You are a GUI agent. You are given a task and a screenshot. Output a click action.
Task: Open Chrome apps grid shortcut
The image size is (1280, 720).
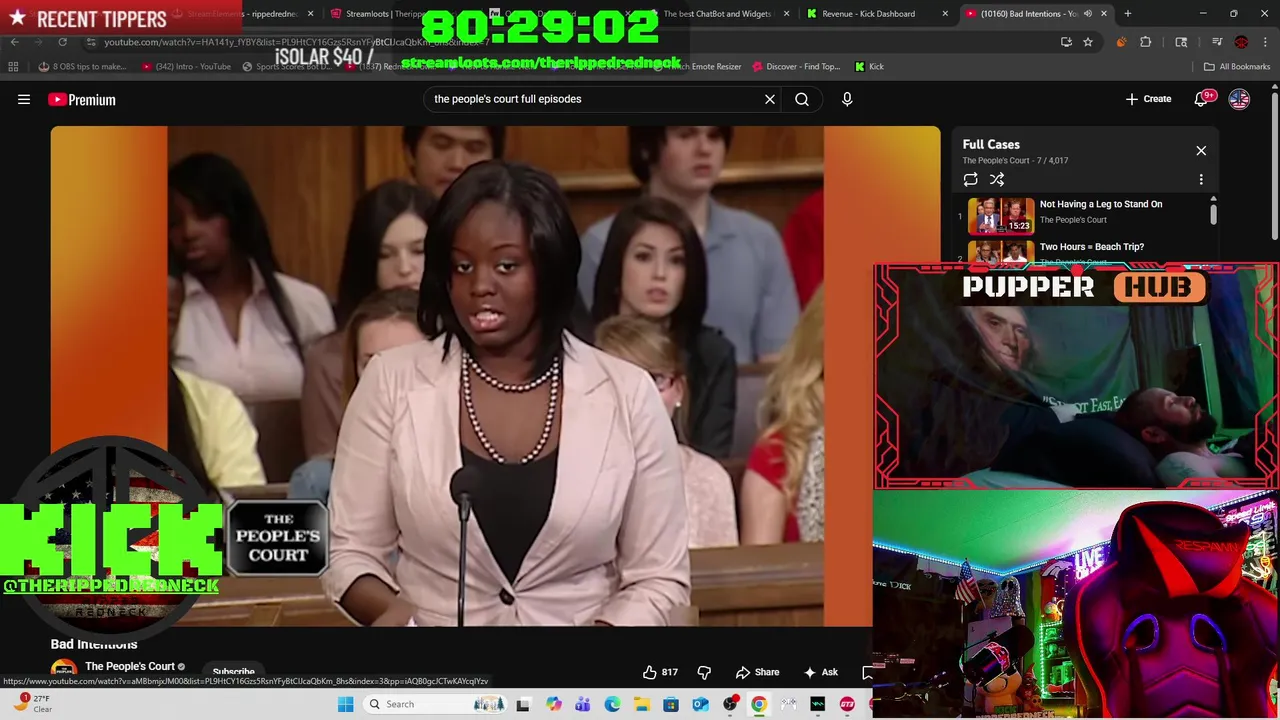pyautogui.click(x=13, y=67)
